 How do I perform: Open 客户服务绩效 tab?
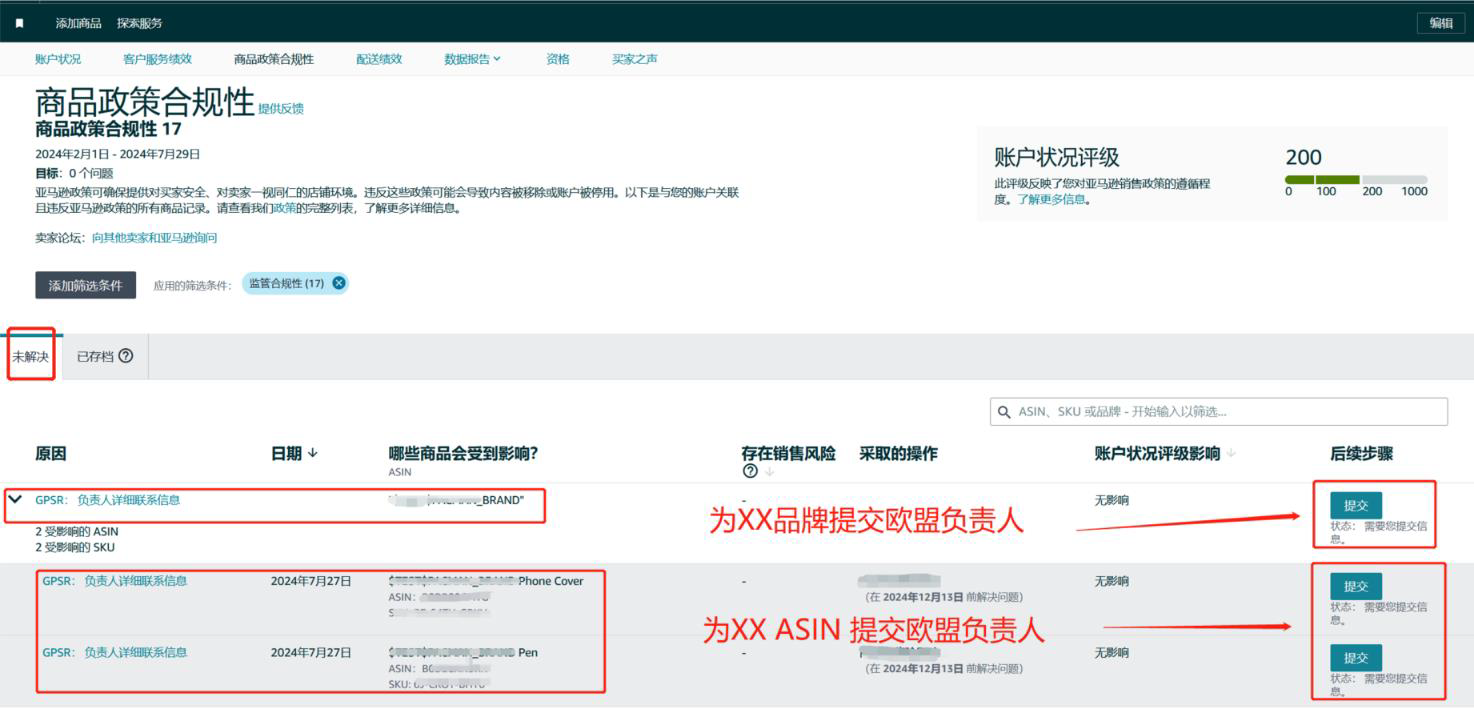[x=157, y=59]
